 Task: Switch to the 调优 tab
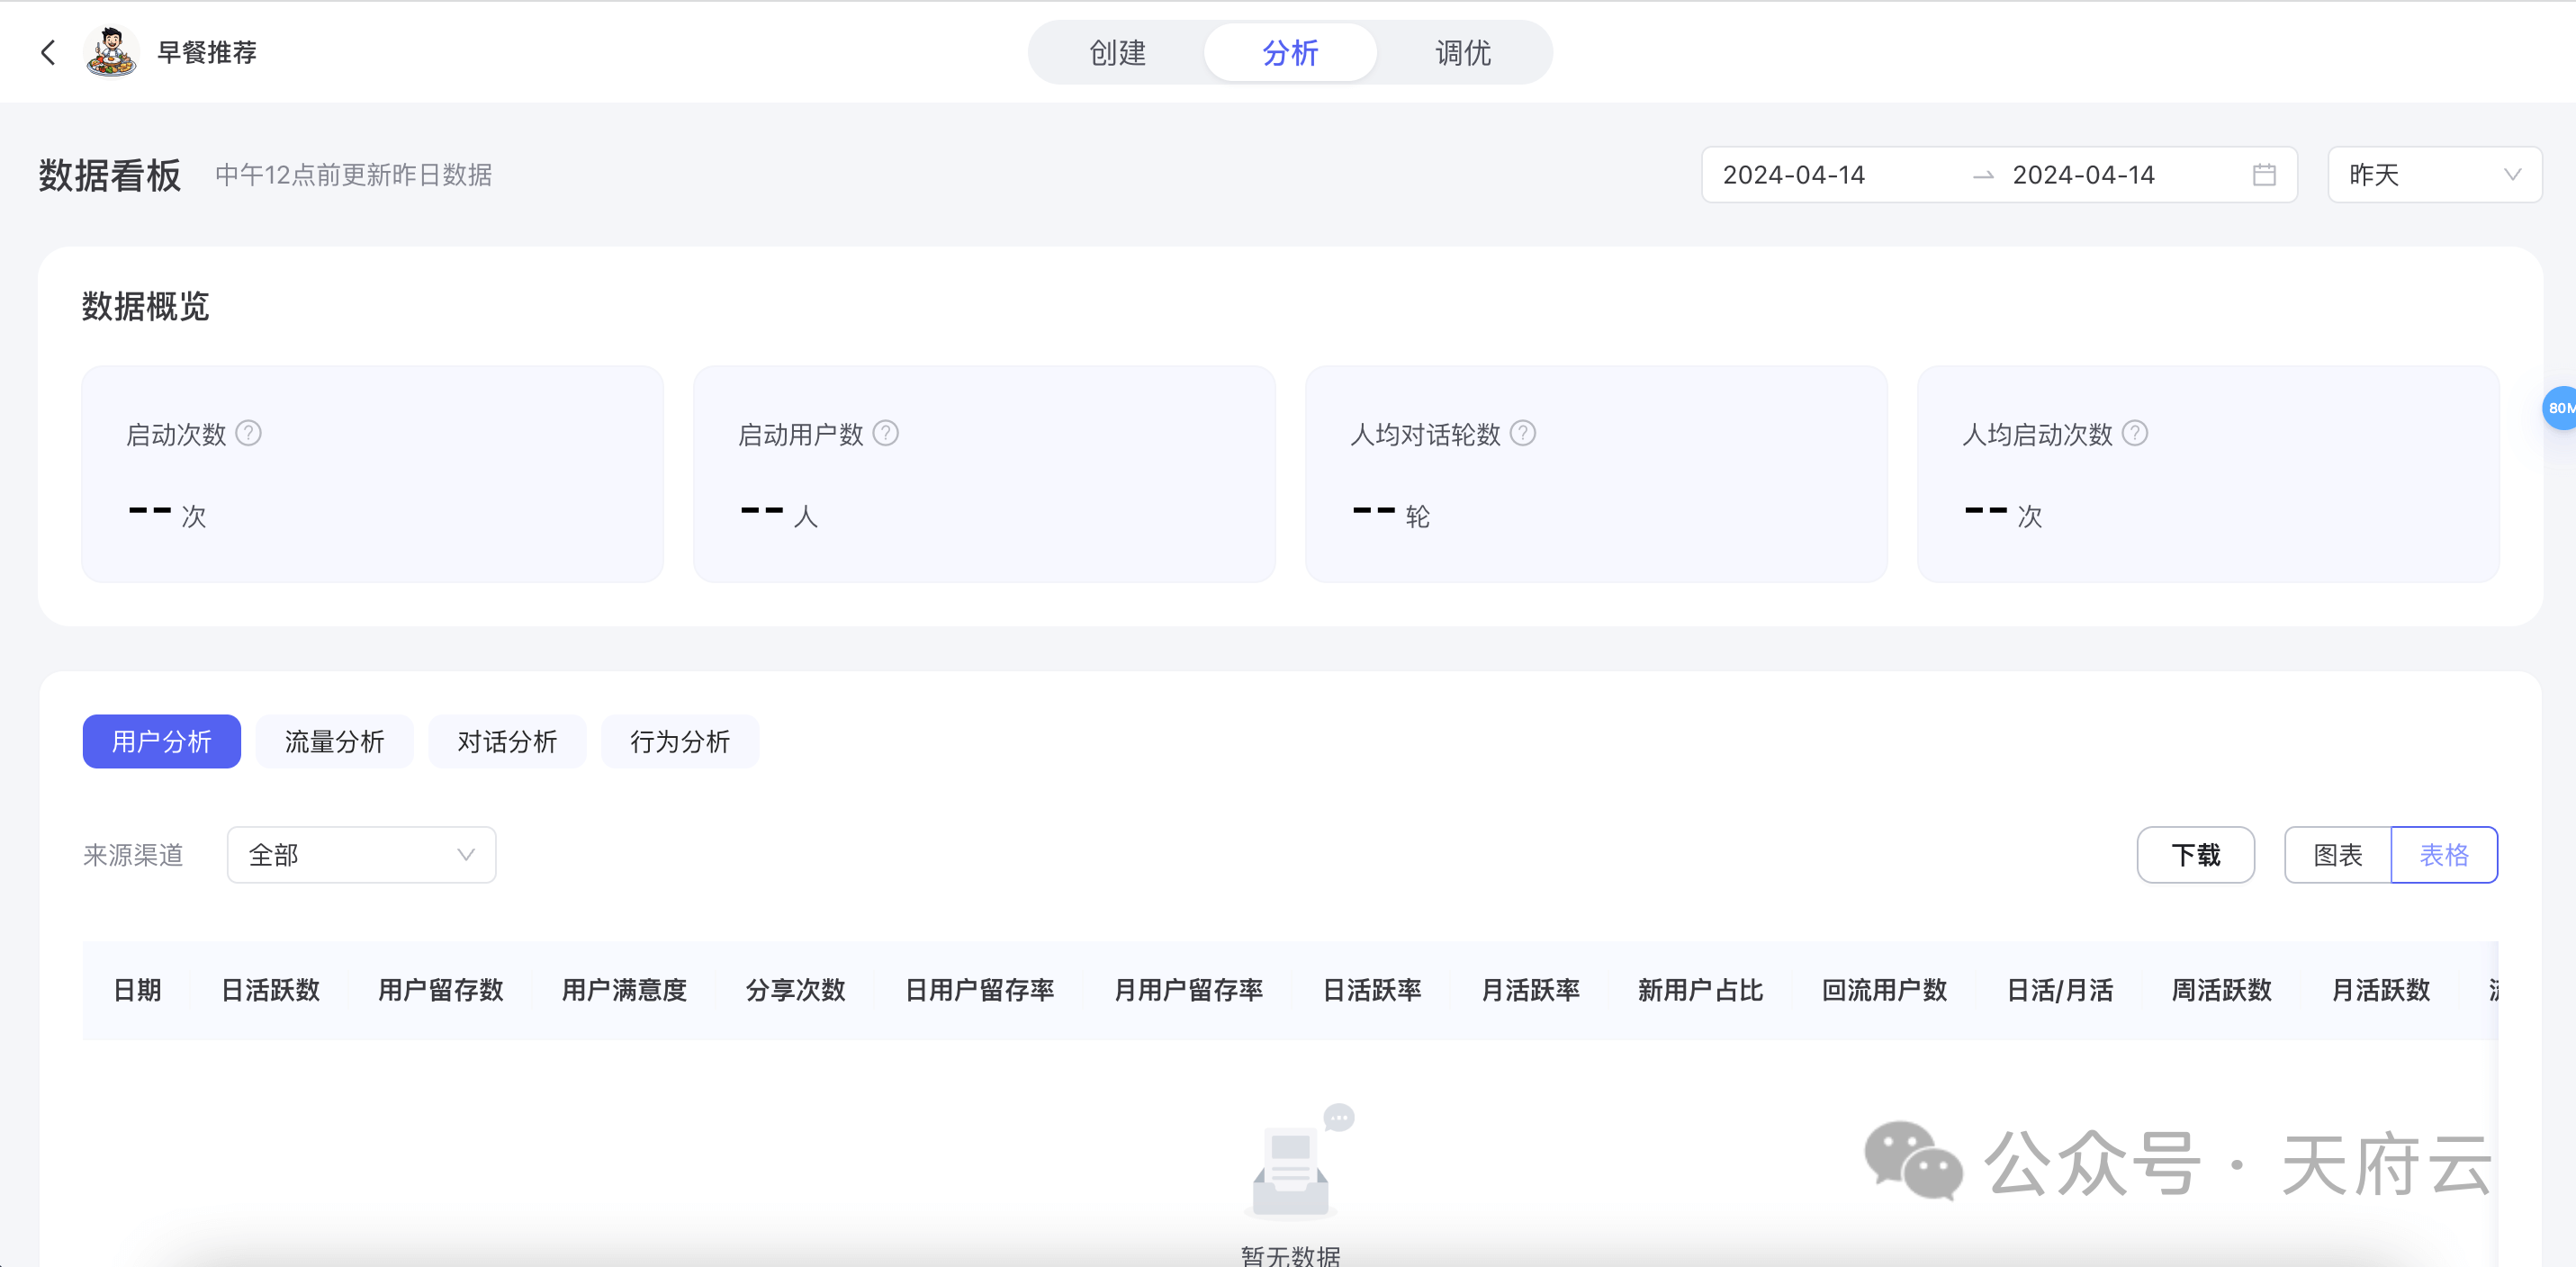[1462, 52]
